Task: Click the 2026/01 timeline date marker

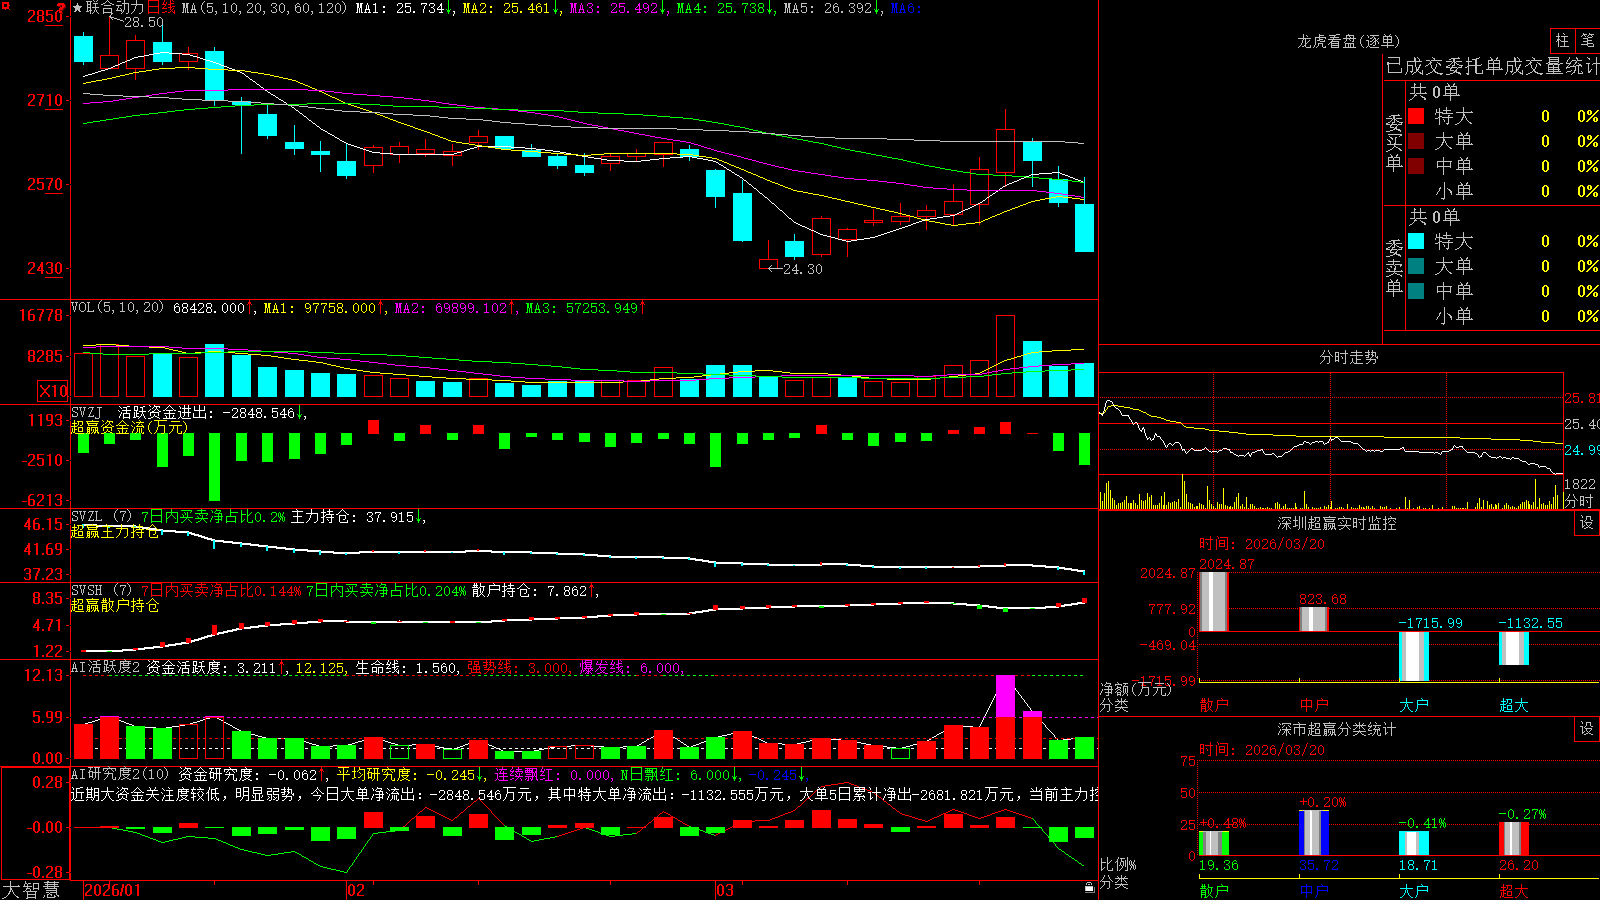Action: pyautogui.click(x=113, y=890)
